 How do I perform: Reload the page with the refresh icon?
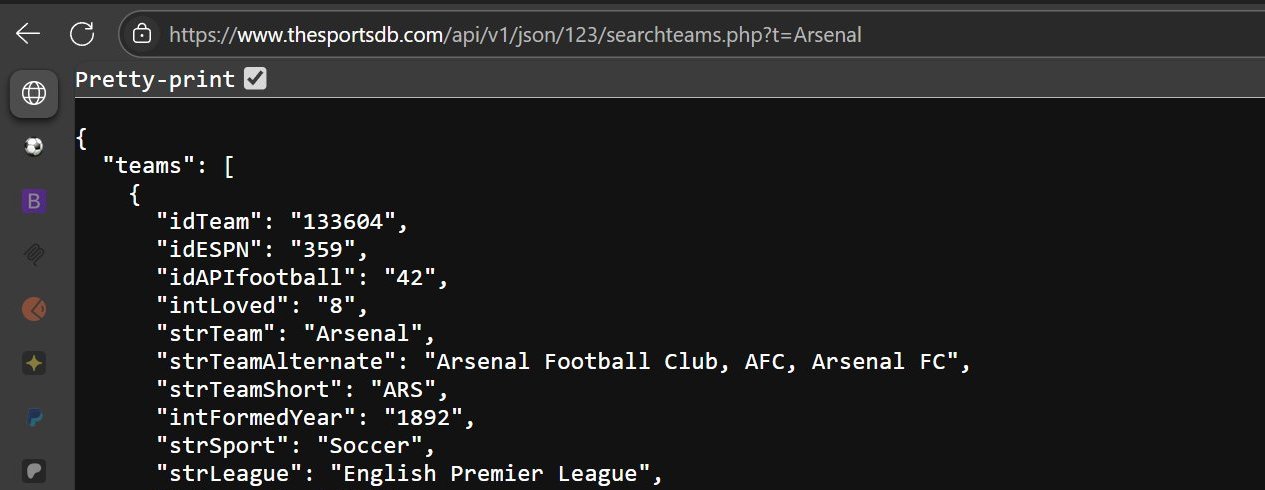[82, 34]
